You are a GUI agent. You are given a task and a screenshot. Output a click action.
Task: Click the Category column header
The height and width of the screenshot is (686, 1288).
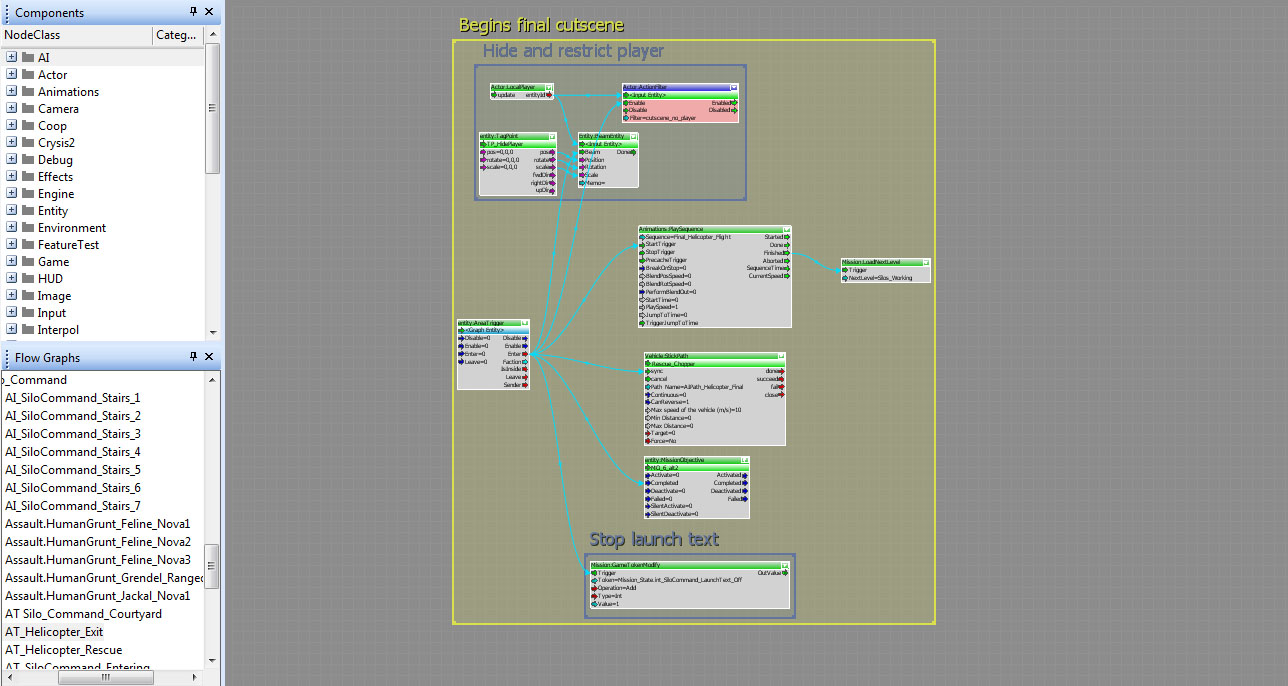coord(176,35)
